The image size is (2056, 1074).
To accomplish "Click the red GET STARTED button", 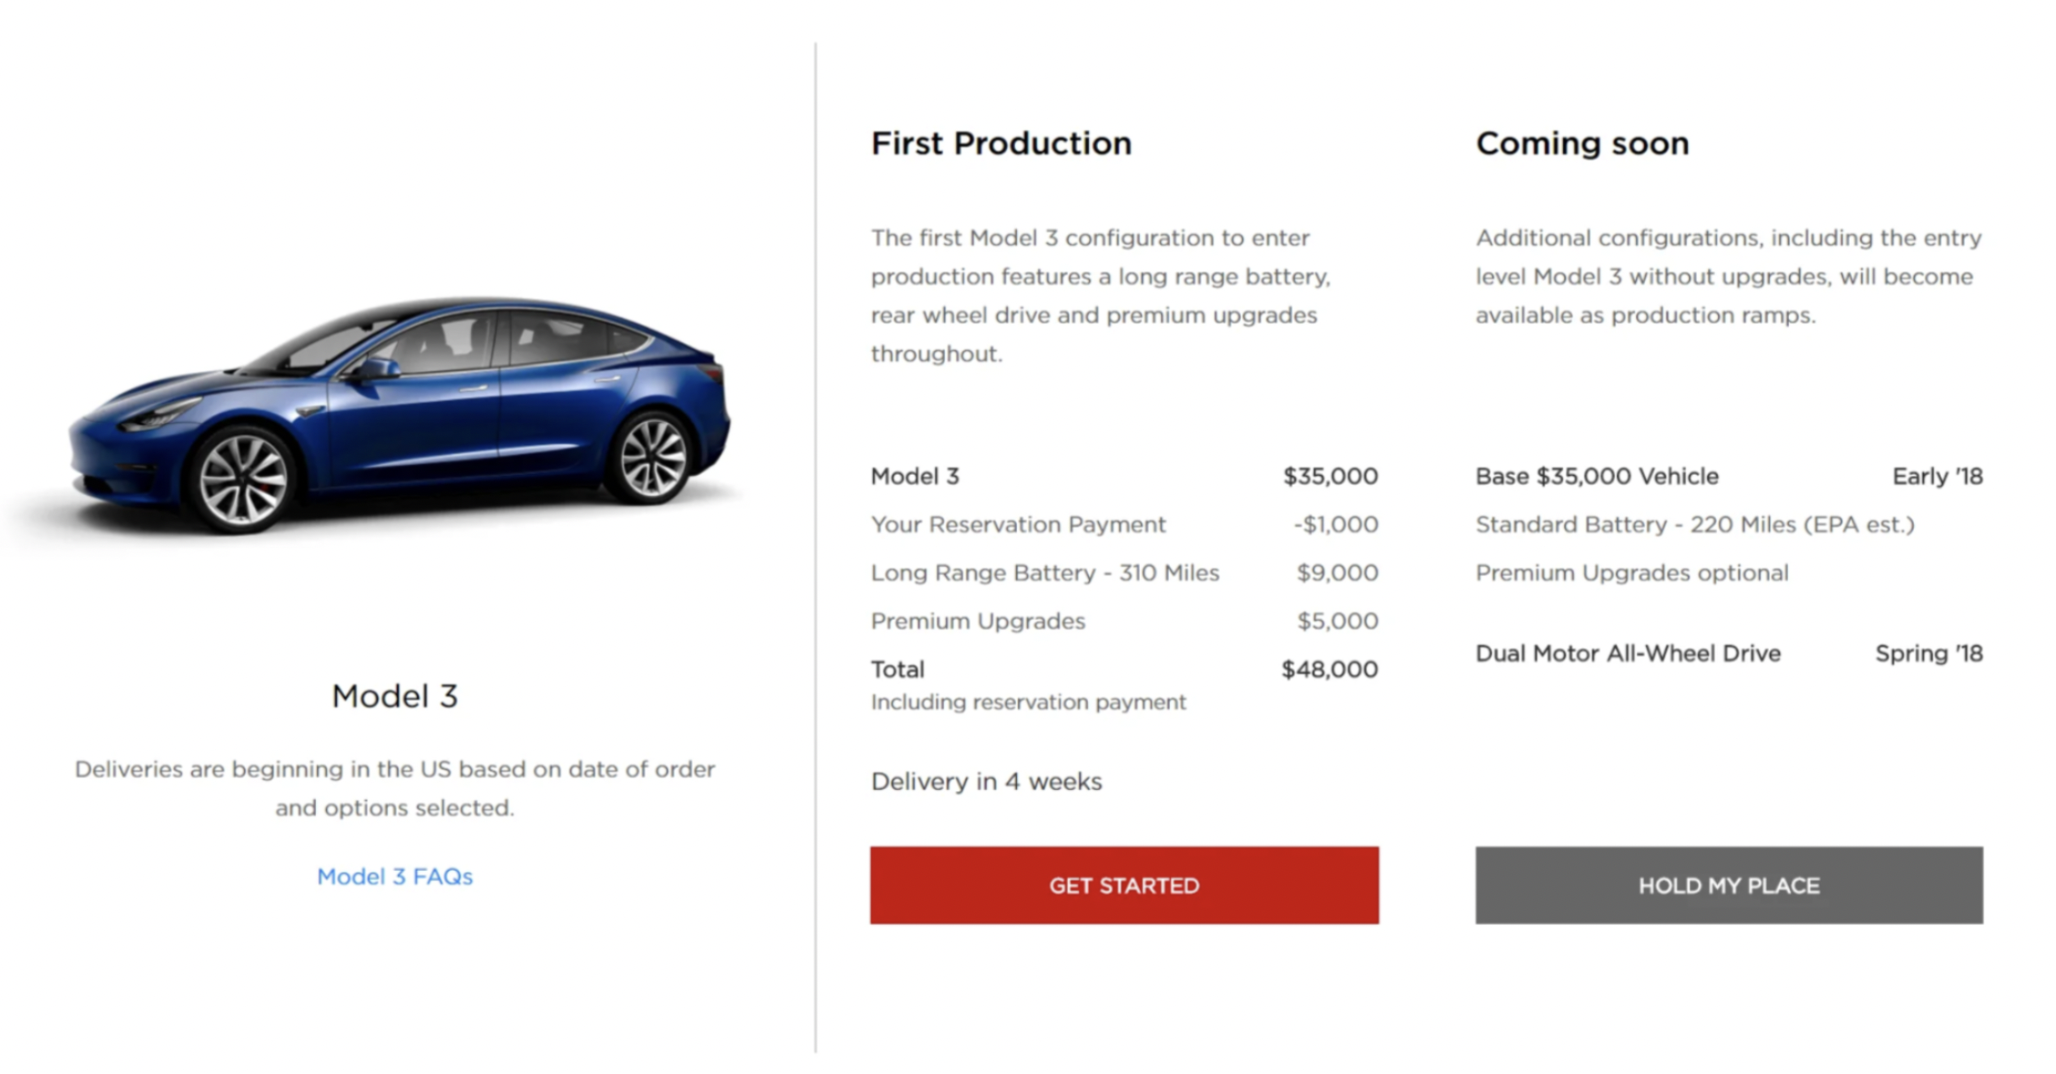I will (x=1124, y=885).
